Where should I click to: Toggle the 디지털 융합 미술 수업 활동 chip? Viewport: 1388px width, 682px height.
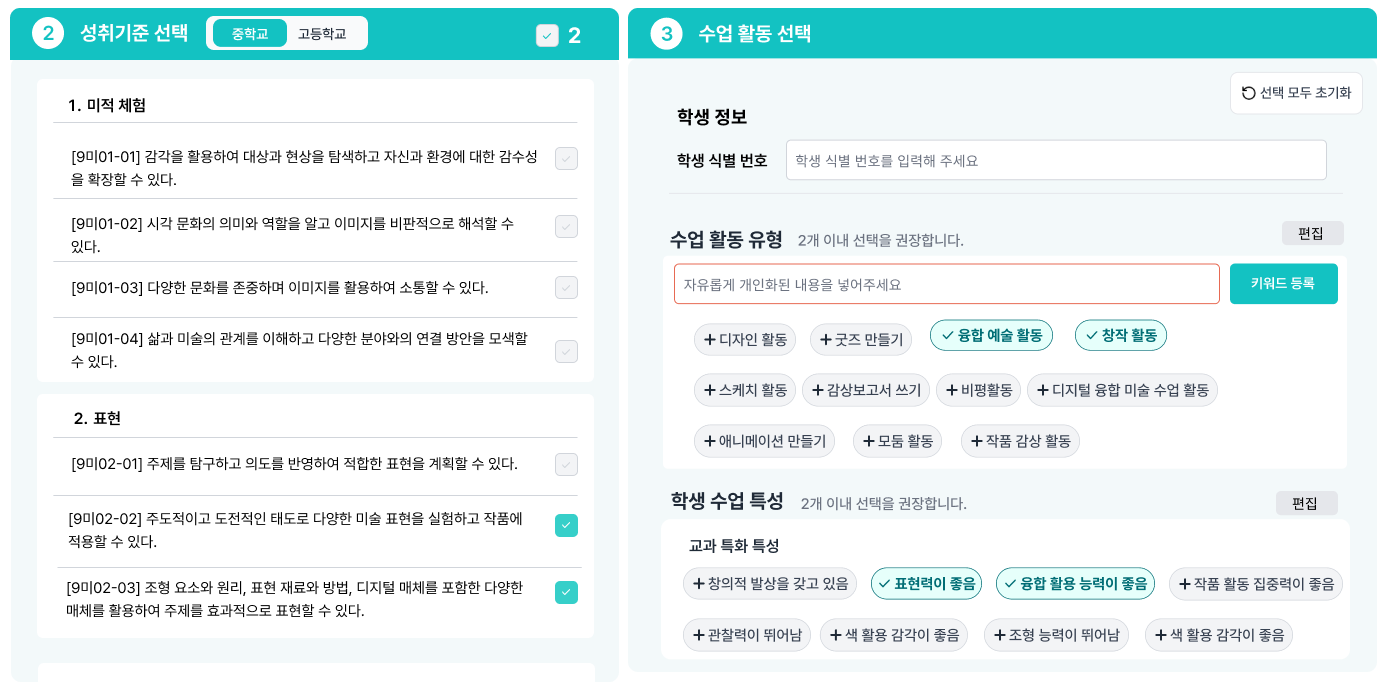[x=1122, y=390]
